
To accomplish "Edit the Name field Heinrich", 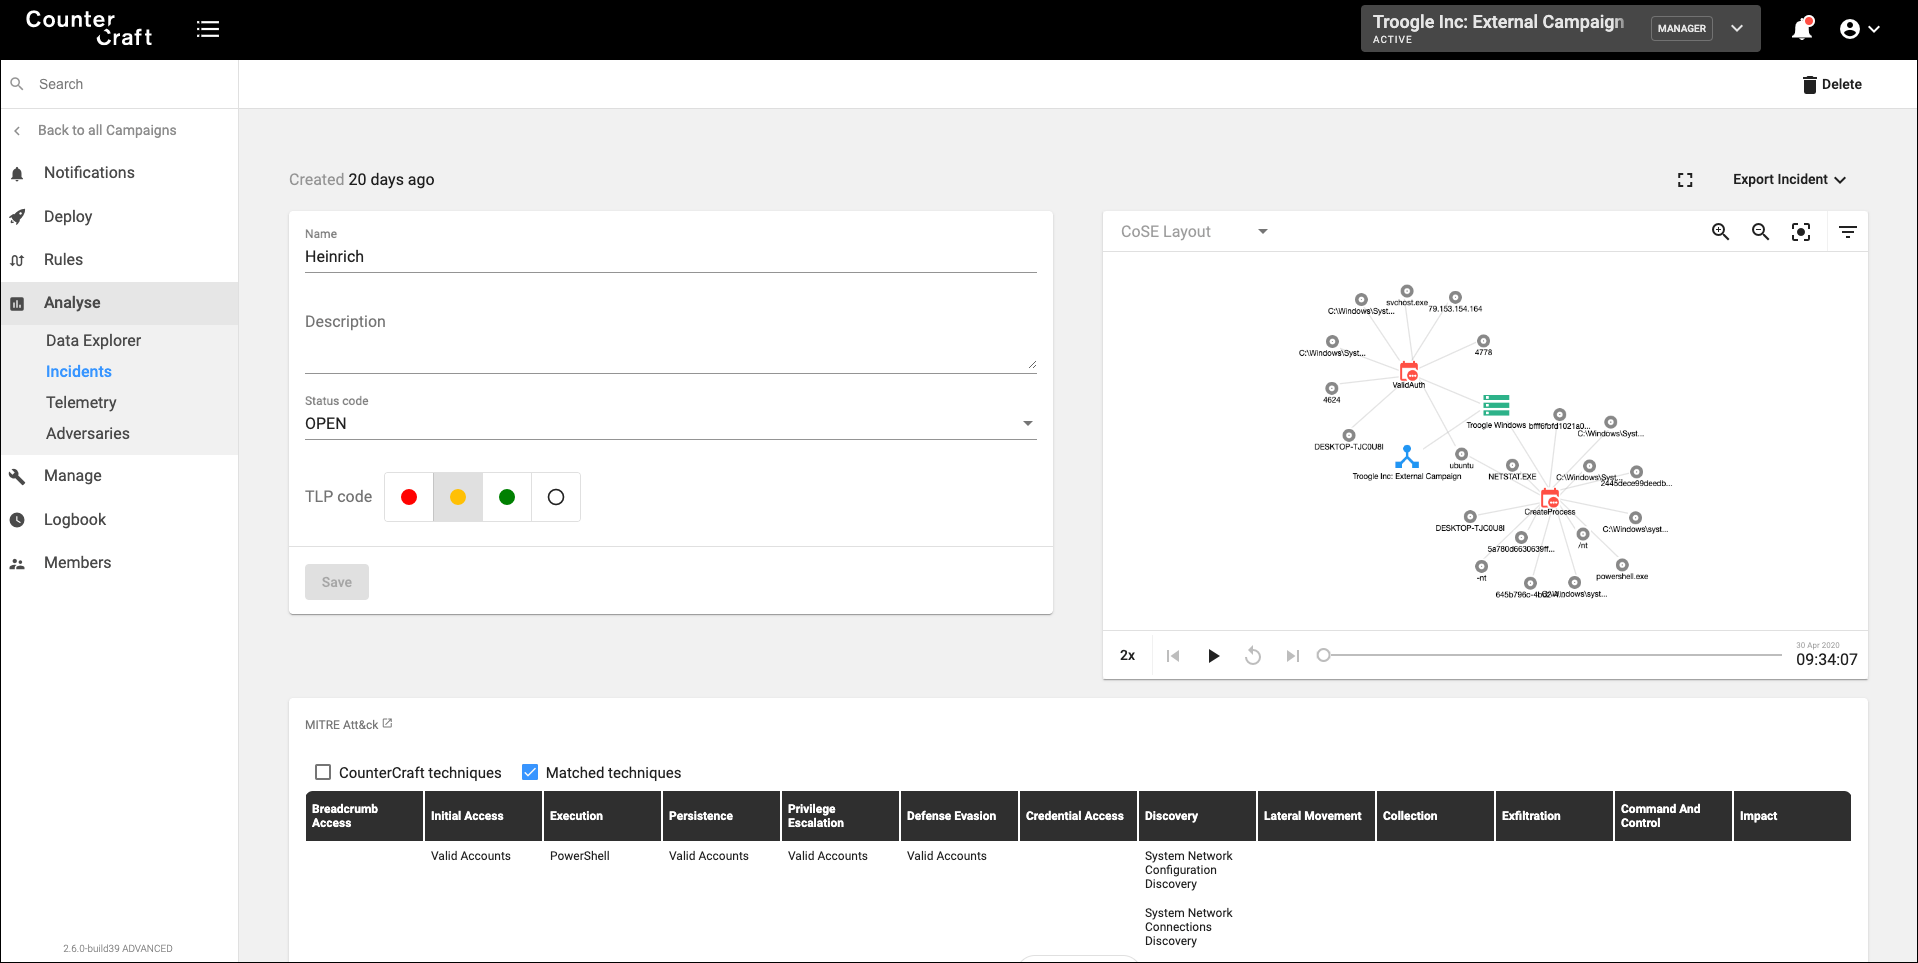I will coord(670,257).
